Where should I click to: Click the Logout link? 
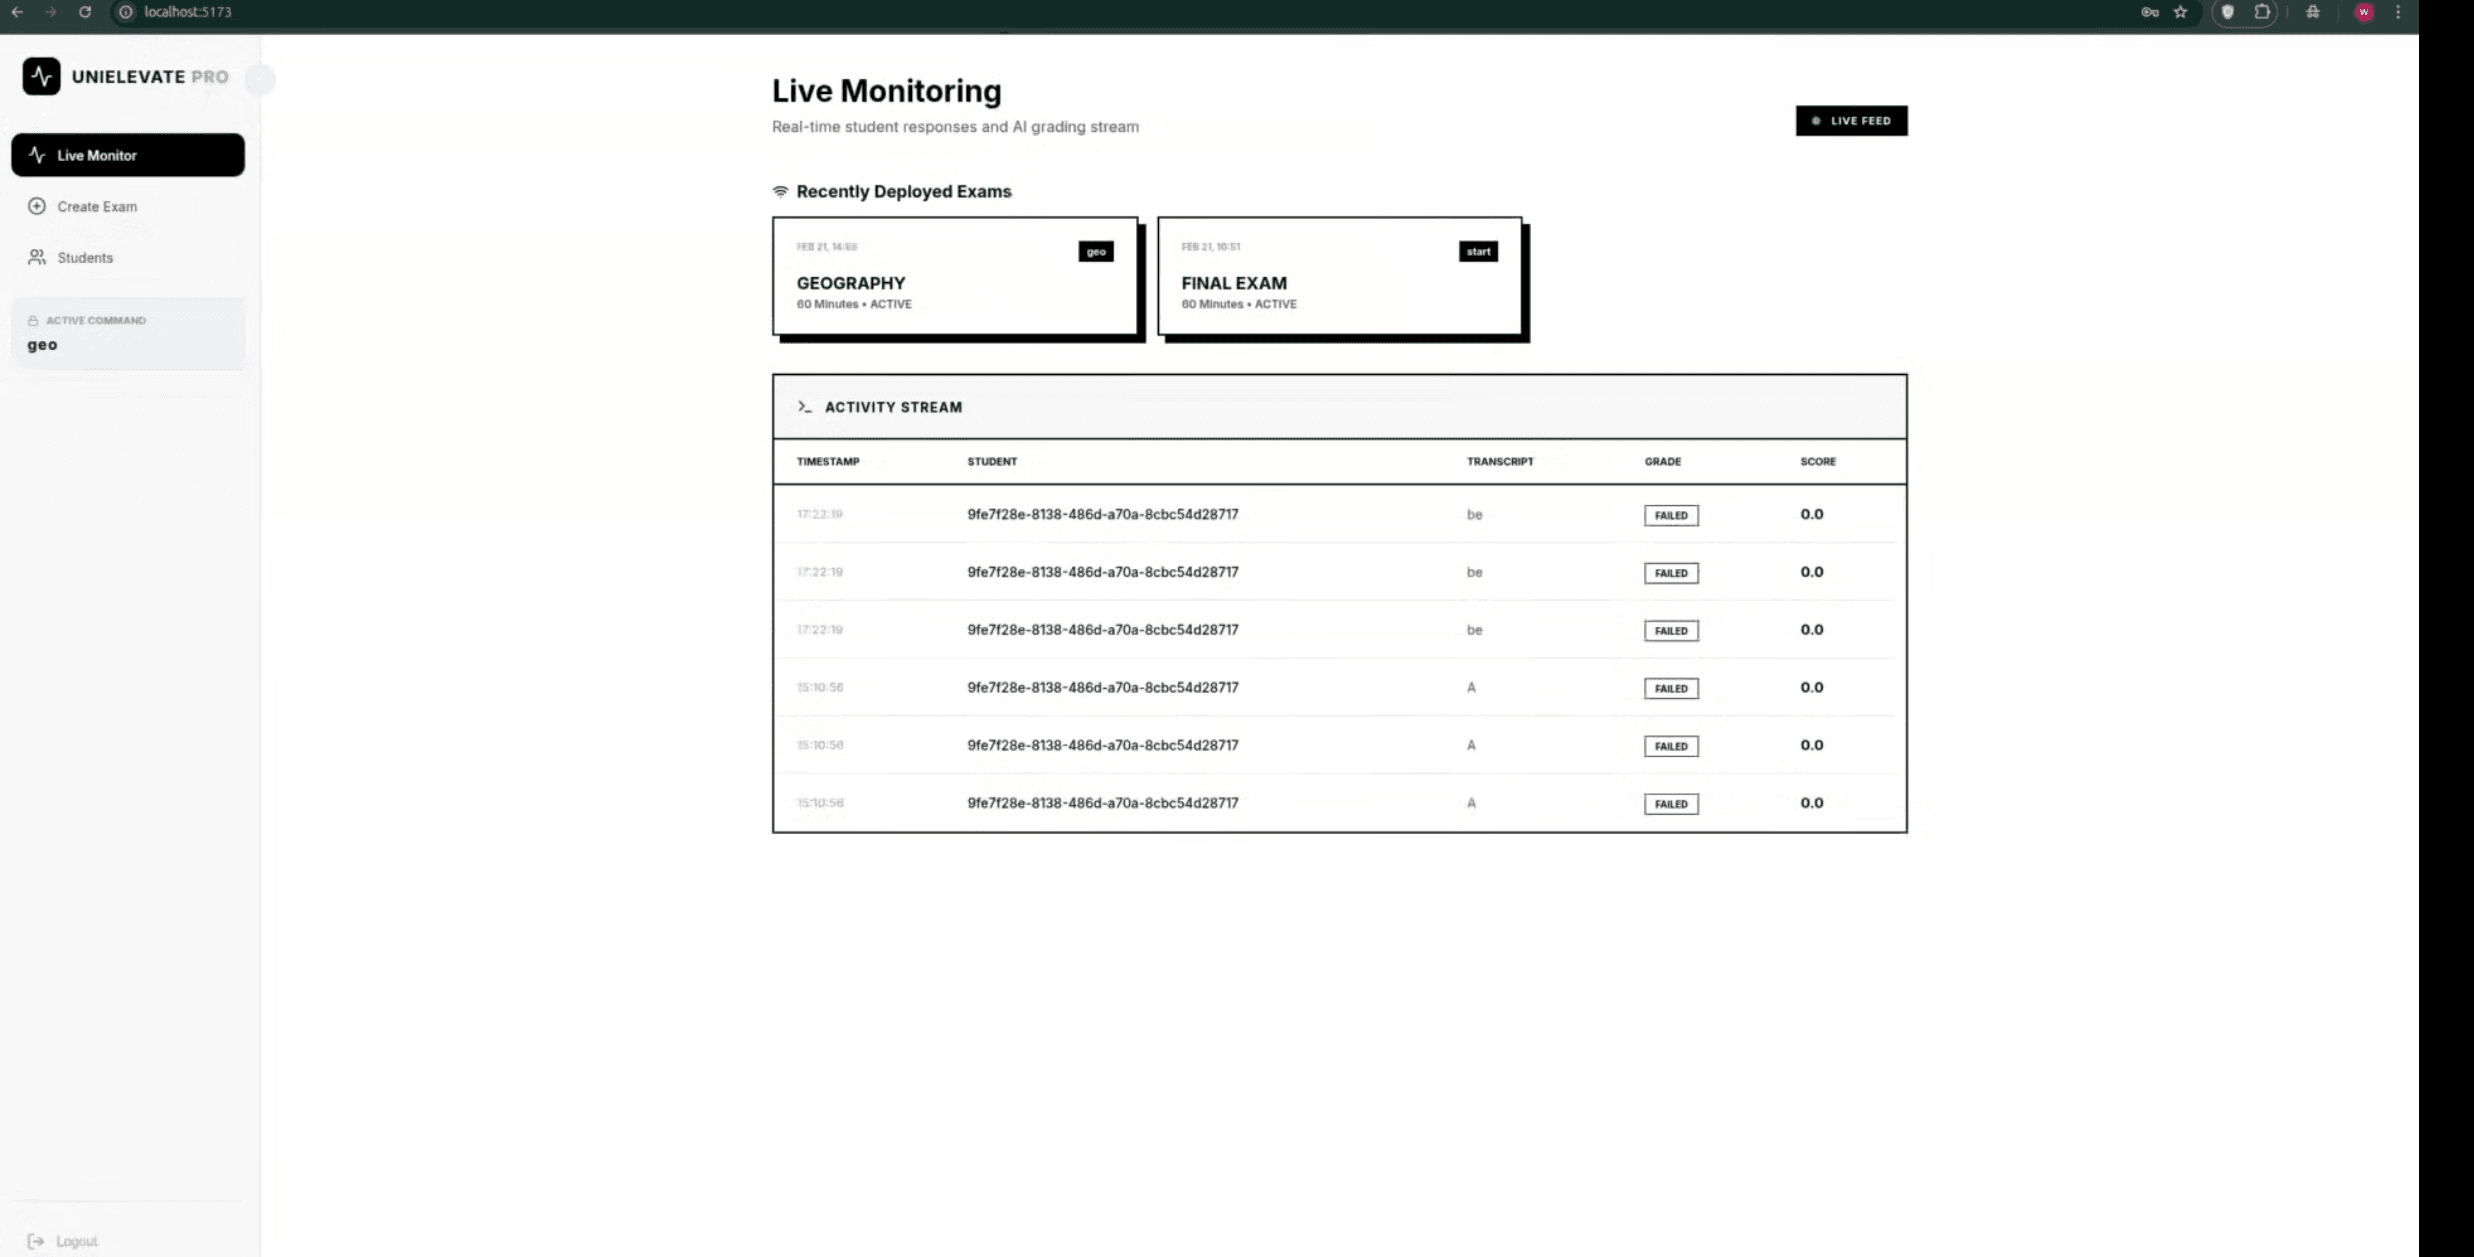tap(64, 1241)
